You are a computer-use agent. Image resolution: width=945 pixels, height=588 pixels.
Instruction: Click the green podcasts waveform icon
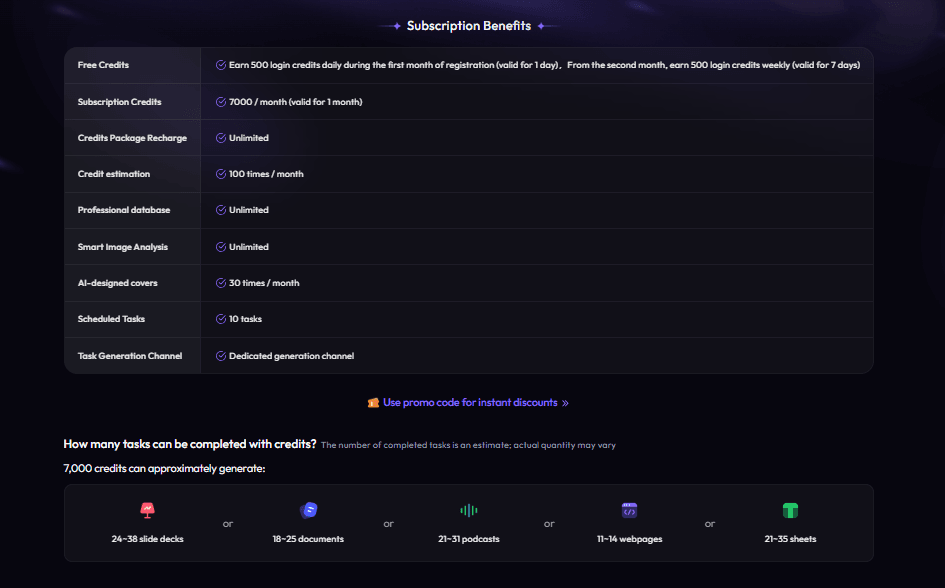468,510
